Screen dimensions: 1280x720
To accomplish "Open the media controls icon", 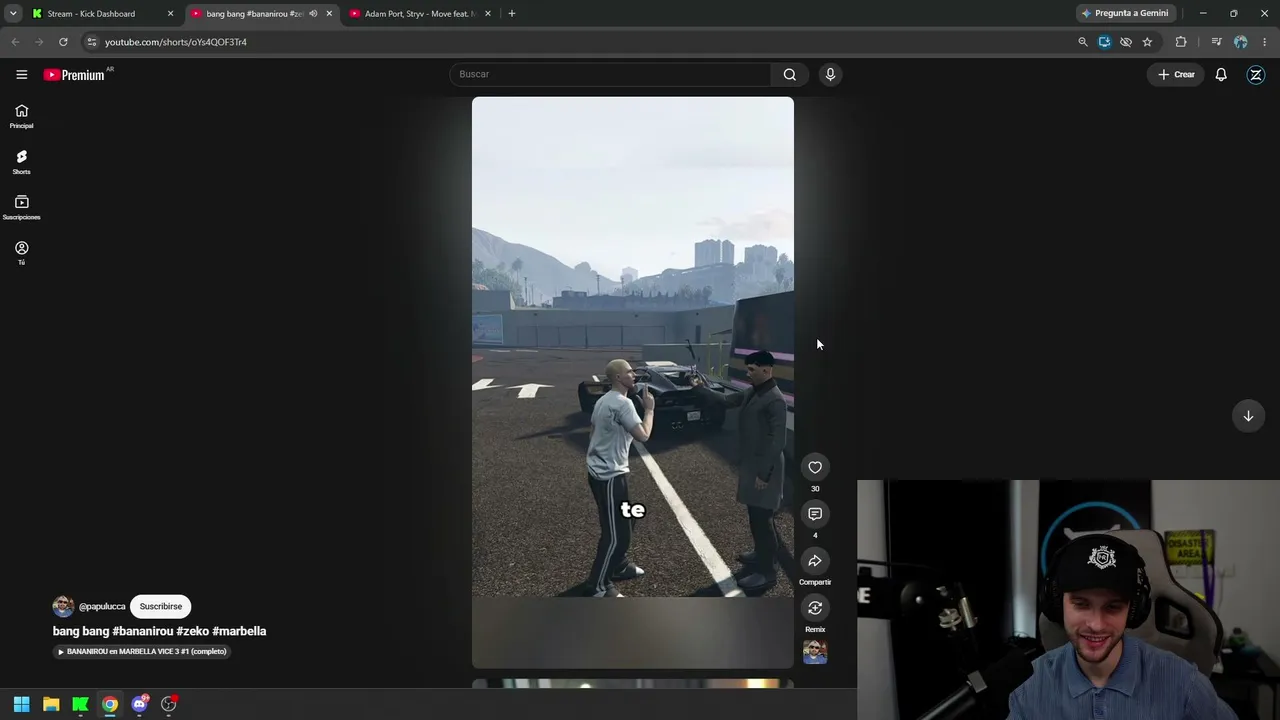I will pos(1216,42).
